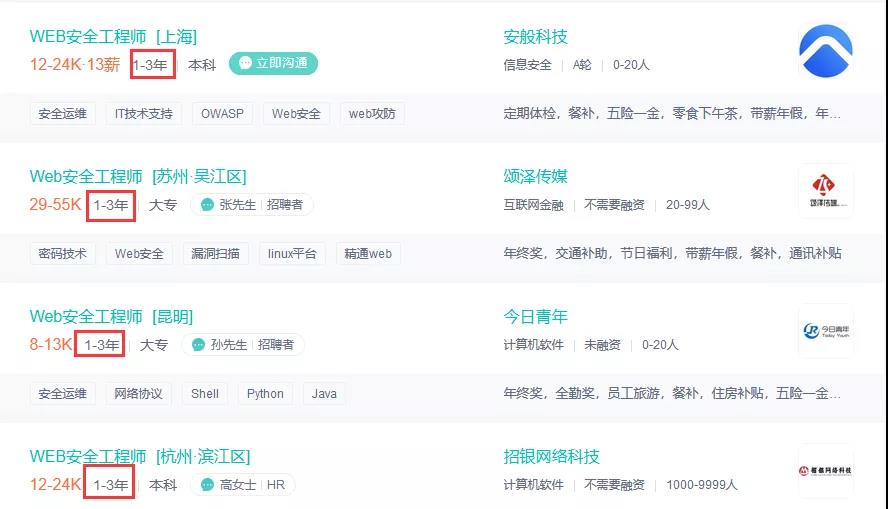The height and width of the screenshot is (509, 888).
Task: Click the 密码技术 skill tag
Action: (x=62, y=254)
